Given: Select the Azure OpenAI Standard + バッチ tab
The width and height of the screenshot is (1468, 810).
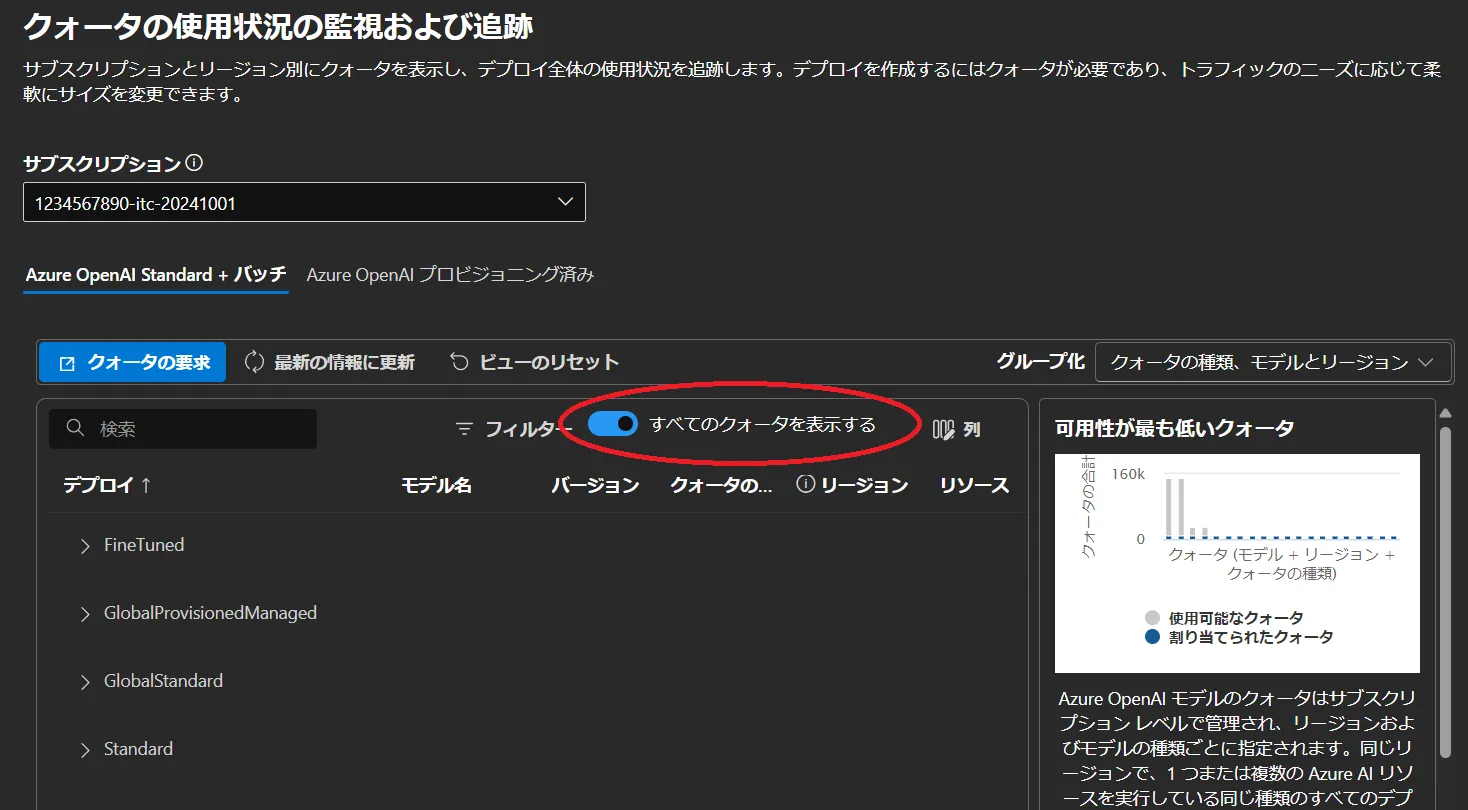Looking at the screenshot, I should [x=156, y=274].
